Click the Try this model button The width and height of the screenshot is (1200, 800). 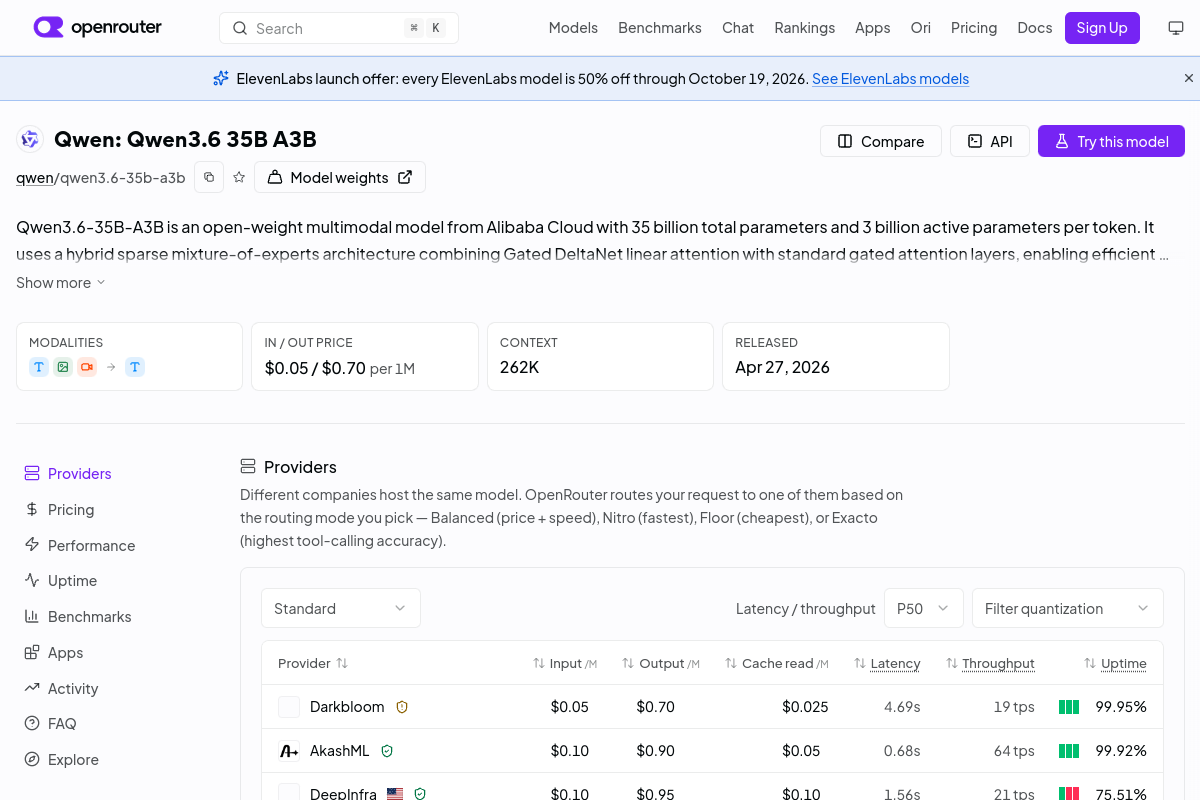[x=1111, y=141]
